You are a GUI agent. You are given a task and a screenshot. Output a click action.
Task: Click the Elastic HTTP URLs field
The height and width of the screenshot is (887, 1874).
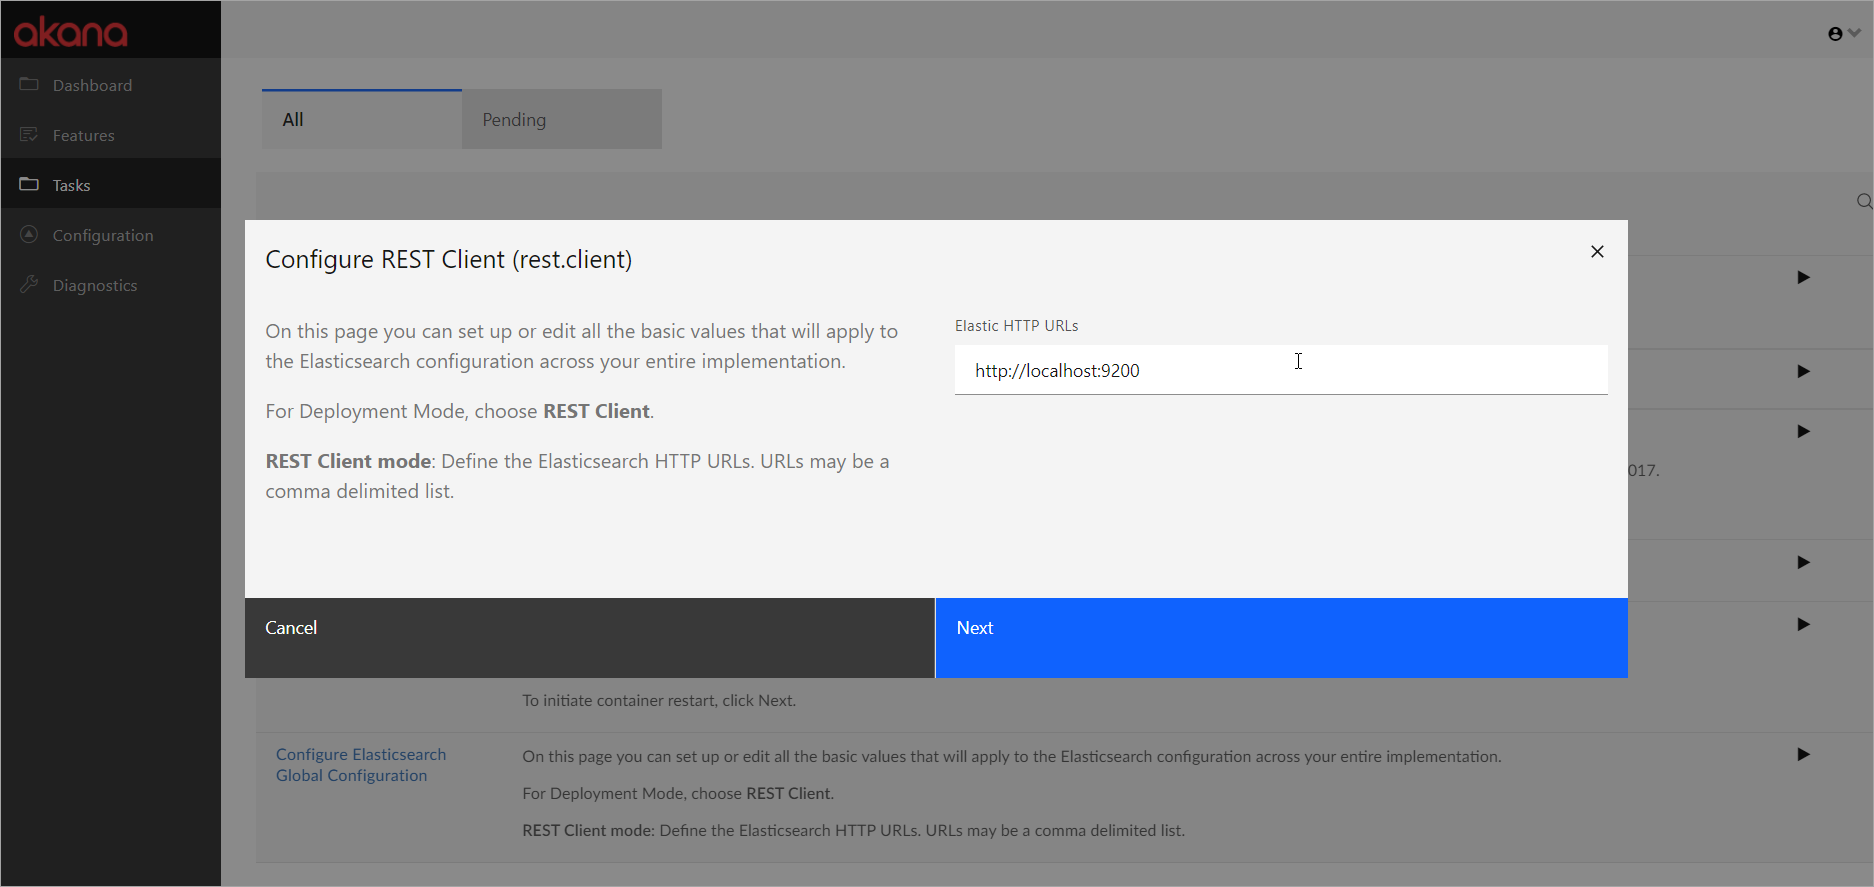[x=1281, y=370]
